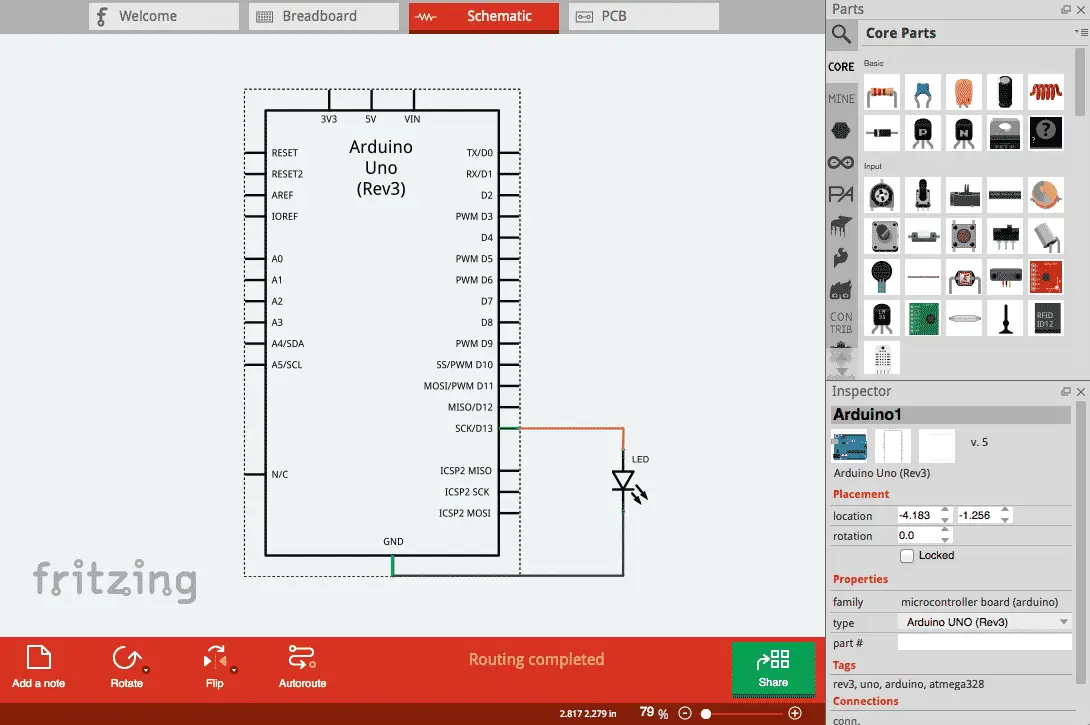This screenshot has width=1090, height=725.
Task: Select the MINE parts bin tab
Action: click(x=841, y=99)
